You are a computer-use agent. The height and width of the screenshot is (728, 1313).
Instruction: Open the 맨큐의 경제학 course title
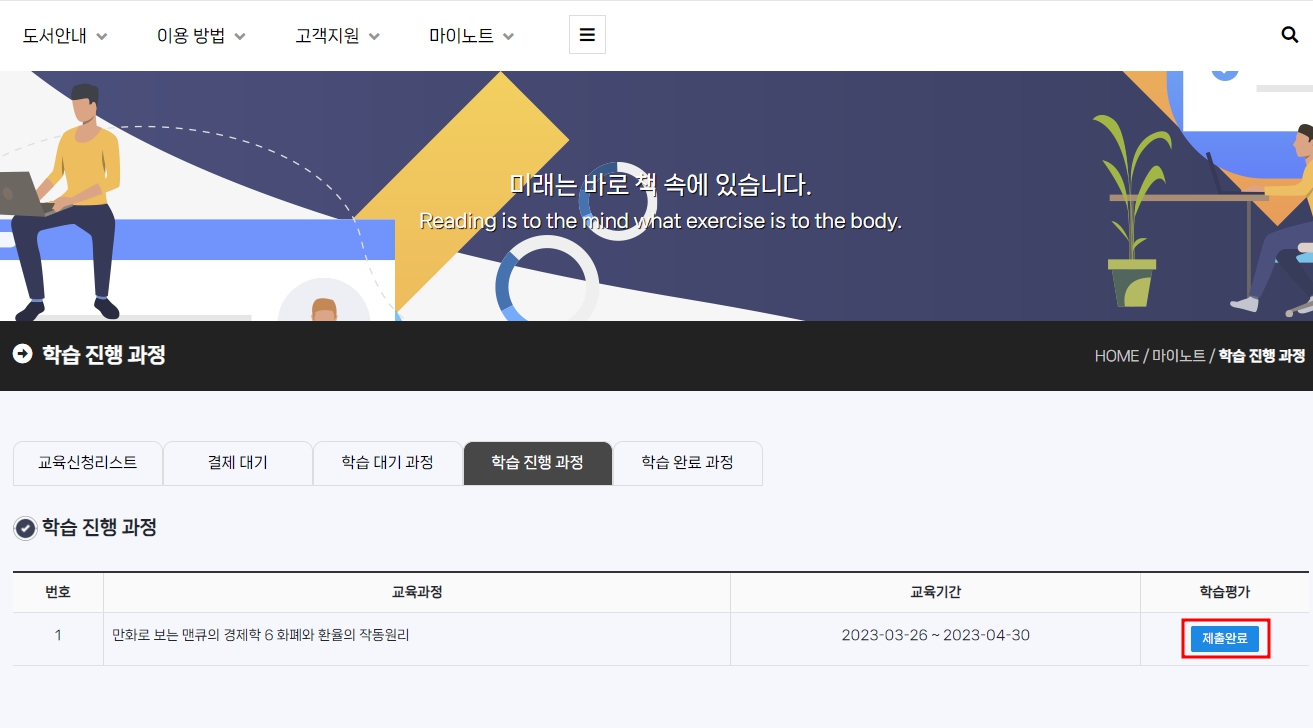click(x=261, y=635)
